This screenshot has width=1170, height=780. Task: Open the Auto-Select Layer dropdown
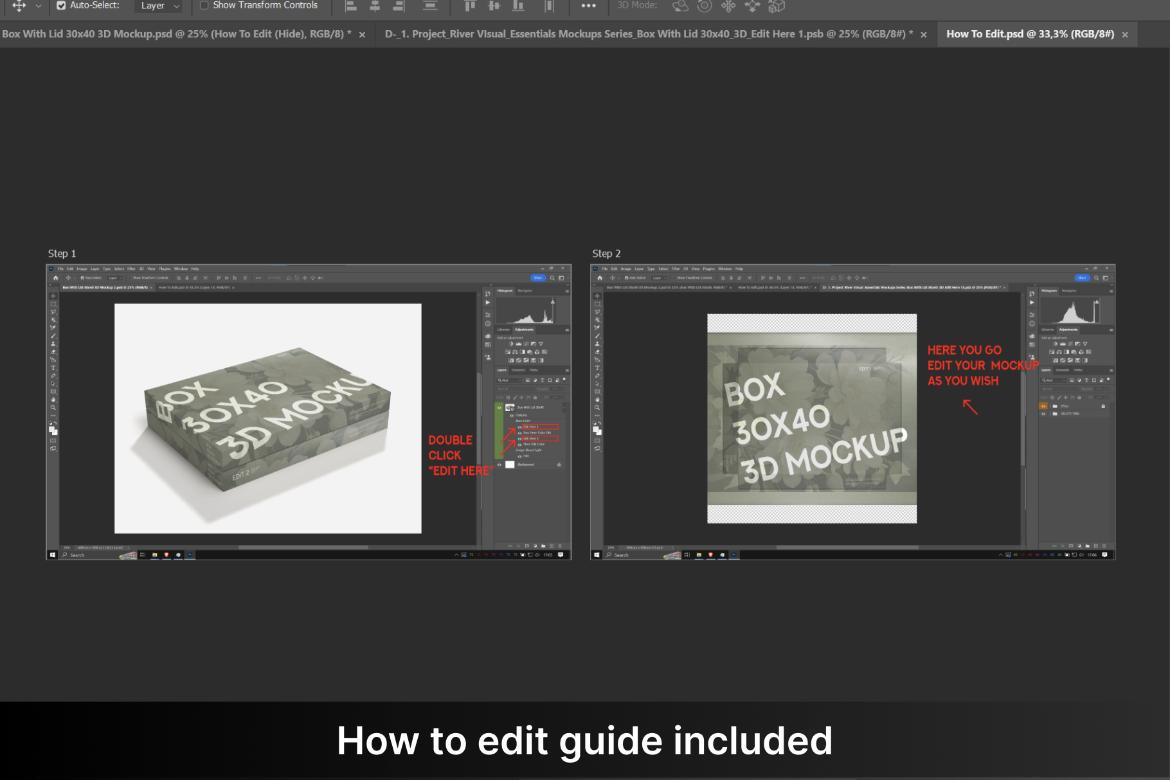coord(160,6)
